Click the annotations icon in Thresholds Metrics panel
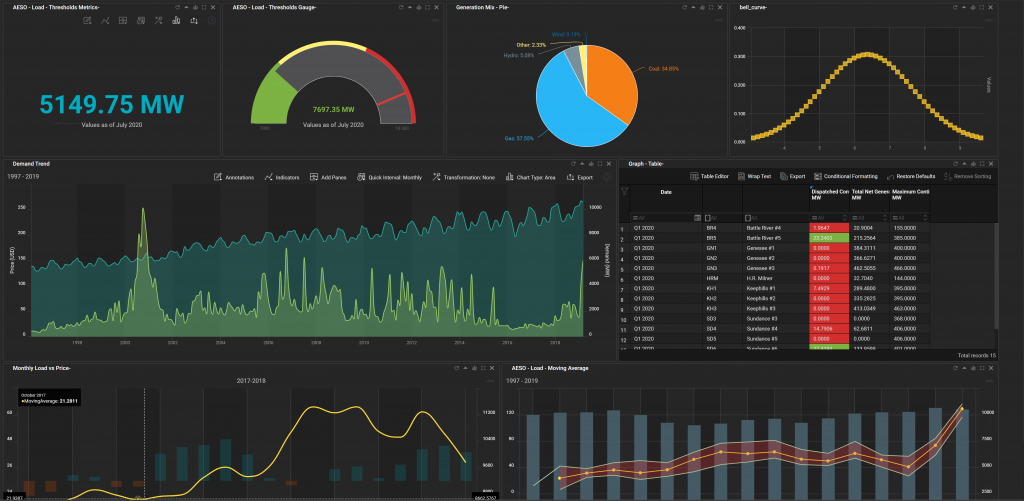This screenshot has height=501, width=1024. coord(87,21)
